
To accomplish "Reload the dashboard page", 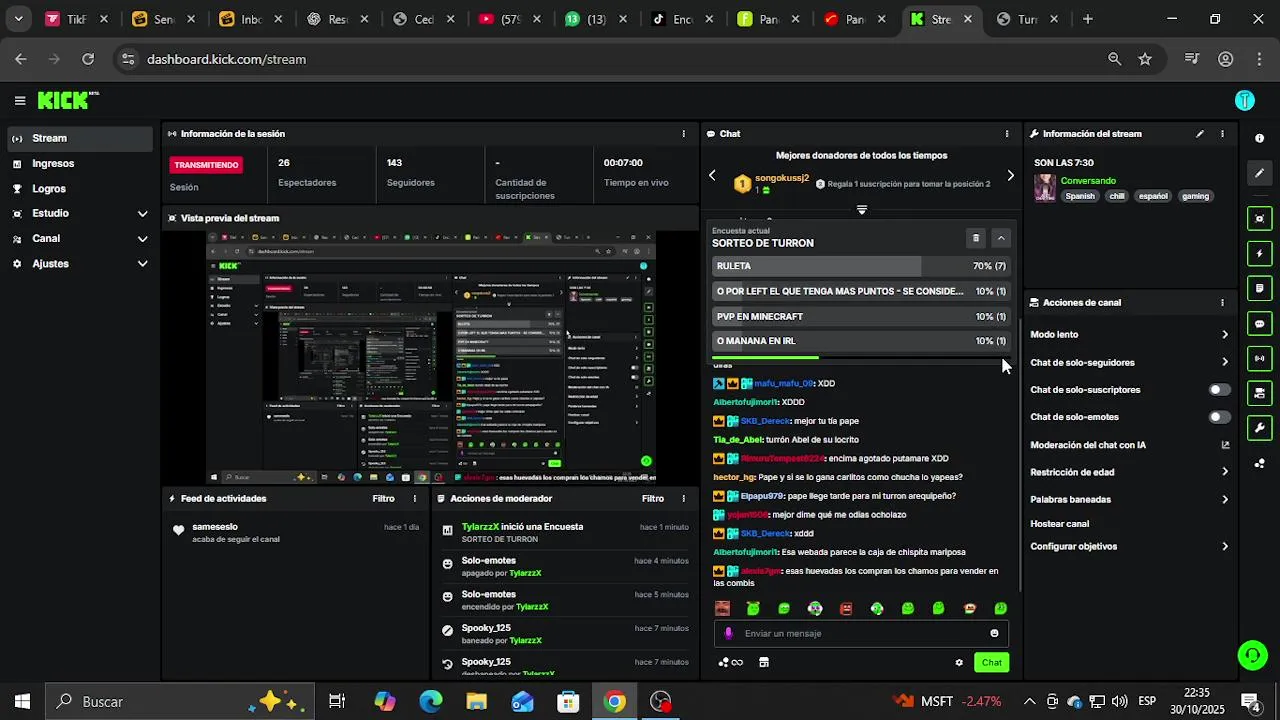I will 88,59.
